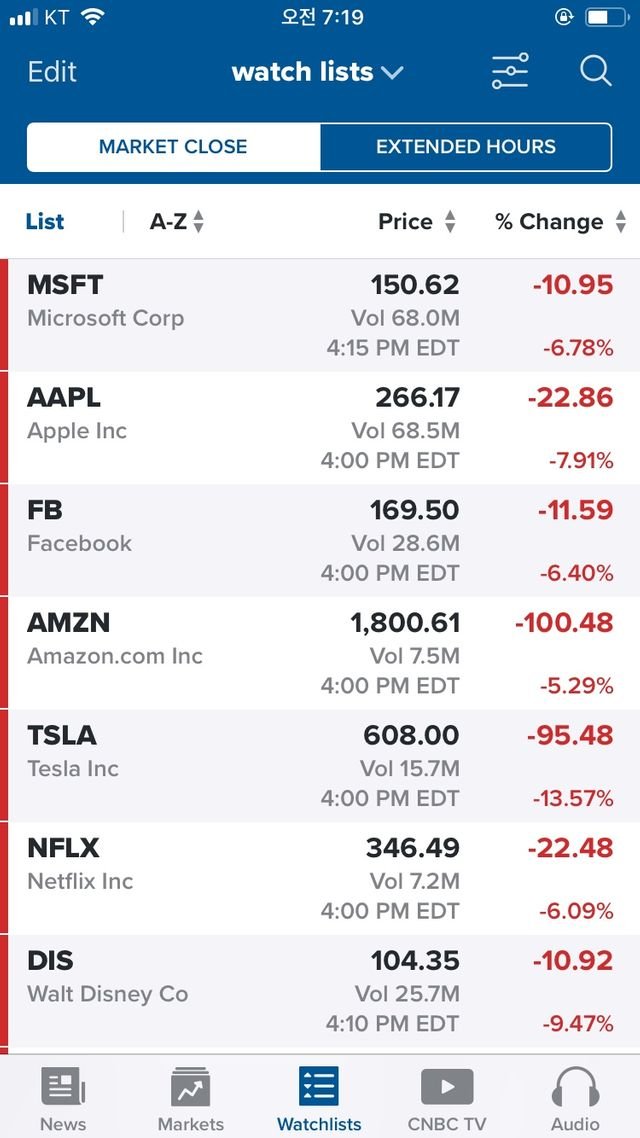Viewport: 640px width, 1138px height.
Task: Open the search magnifier icon
Action: (x=596, y=72)
